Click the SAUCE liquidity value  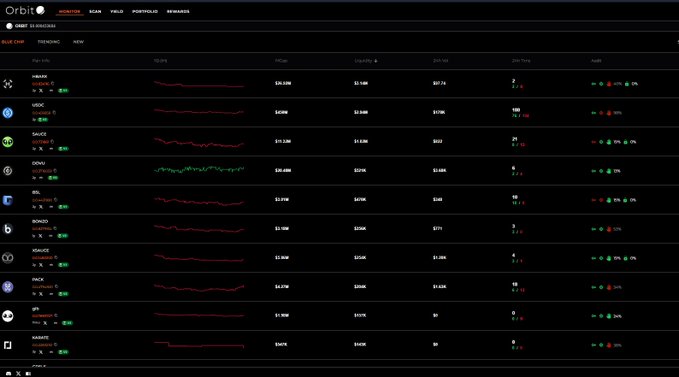pos(361,142)
